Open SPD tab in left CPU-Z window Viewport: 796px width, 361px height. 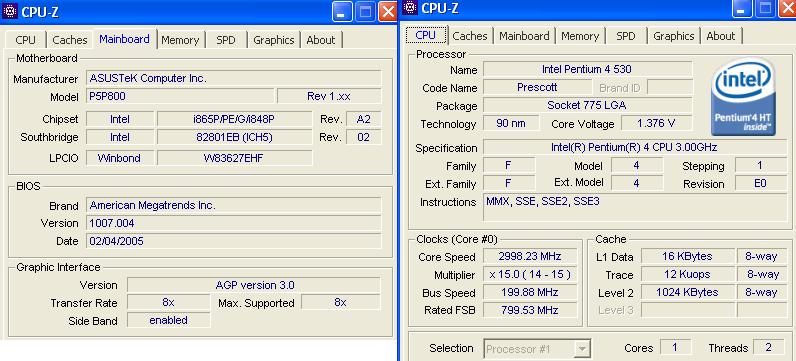(226, 40)
